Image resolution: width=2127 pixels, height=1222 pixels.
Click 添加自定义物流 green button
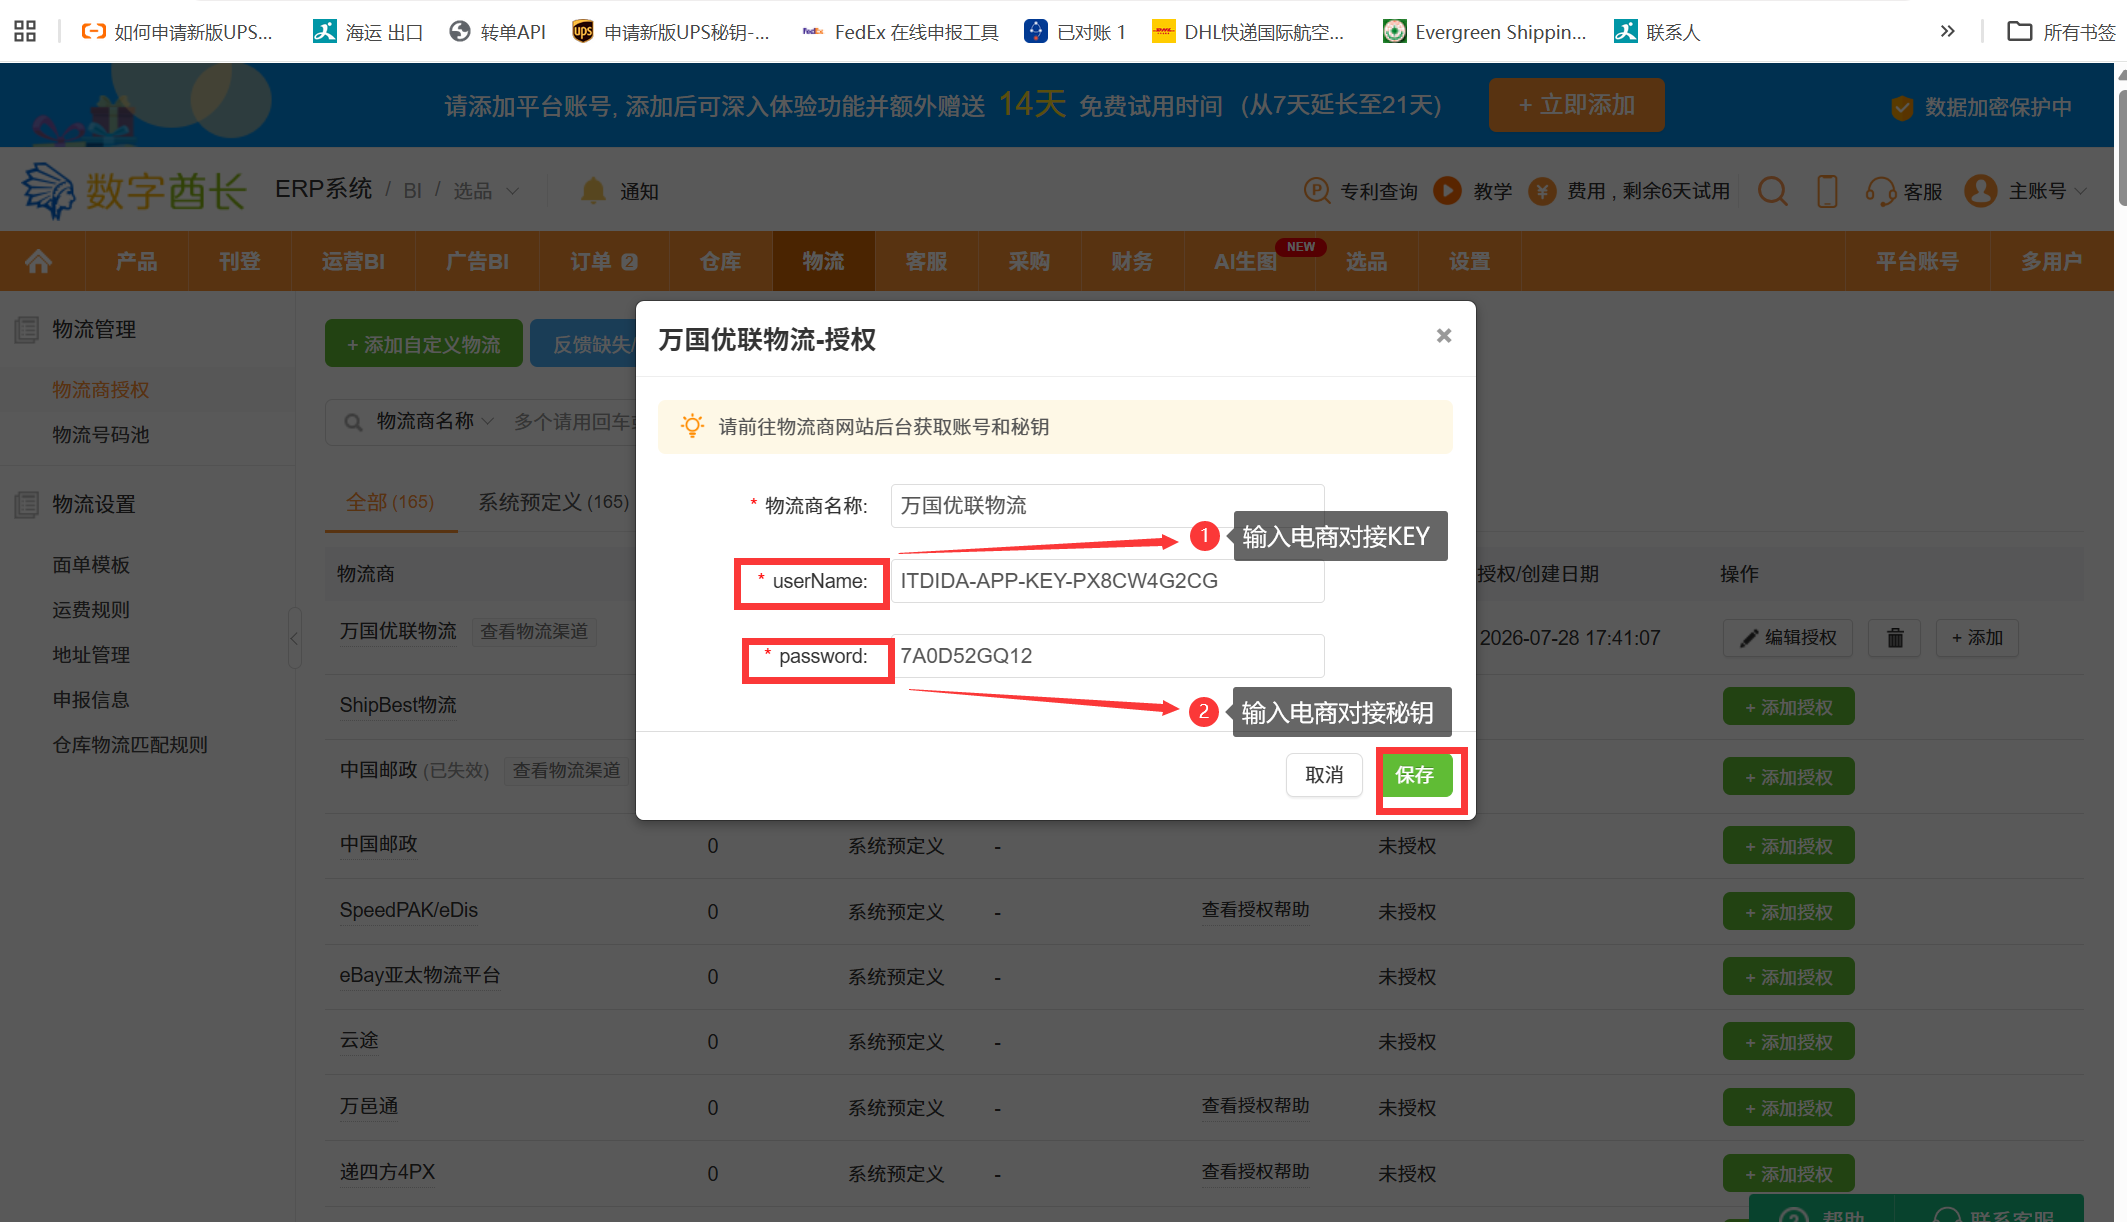(x=424, y=344)
